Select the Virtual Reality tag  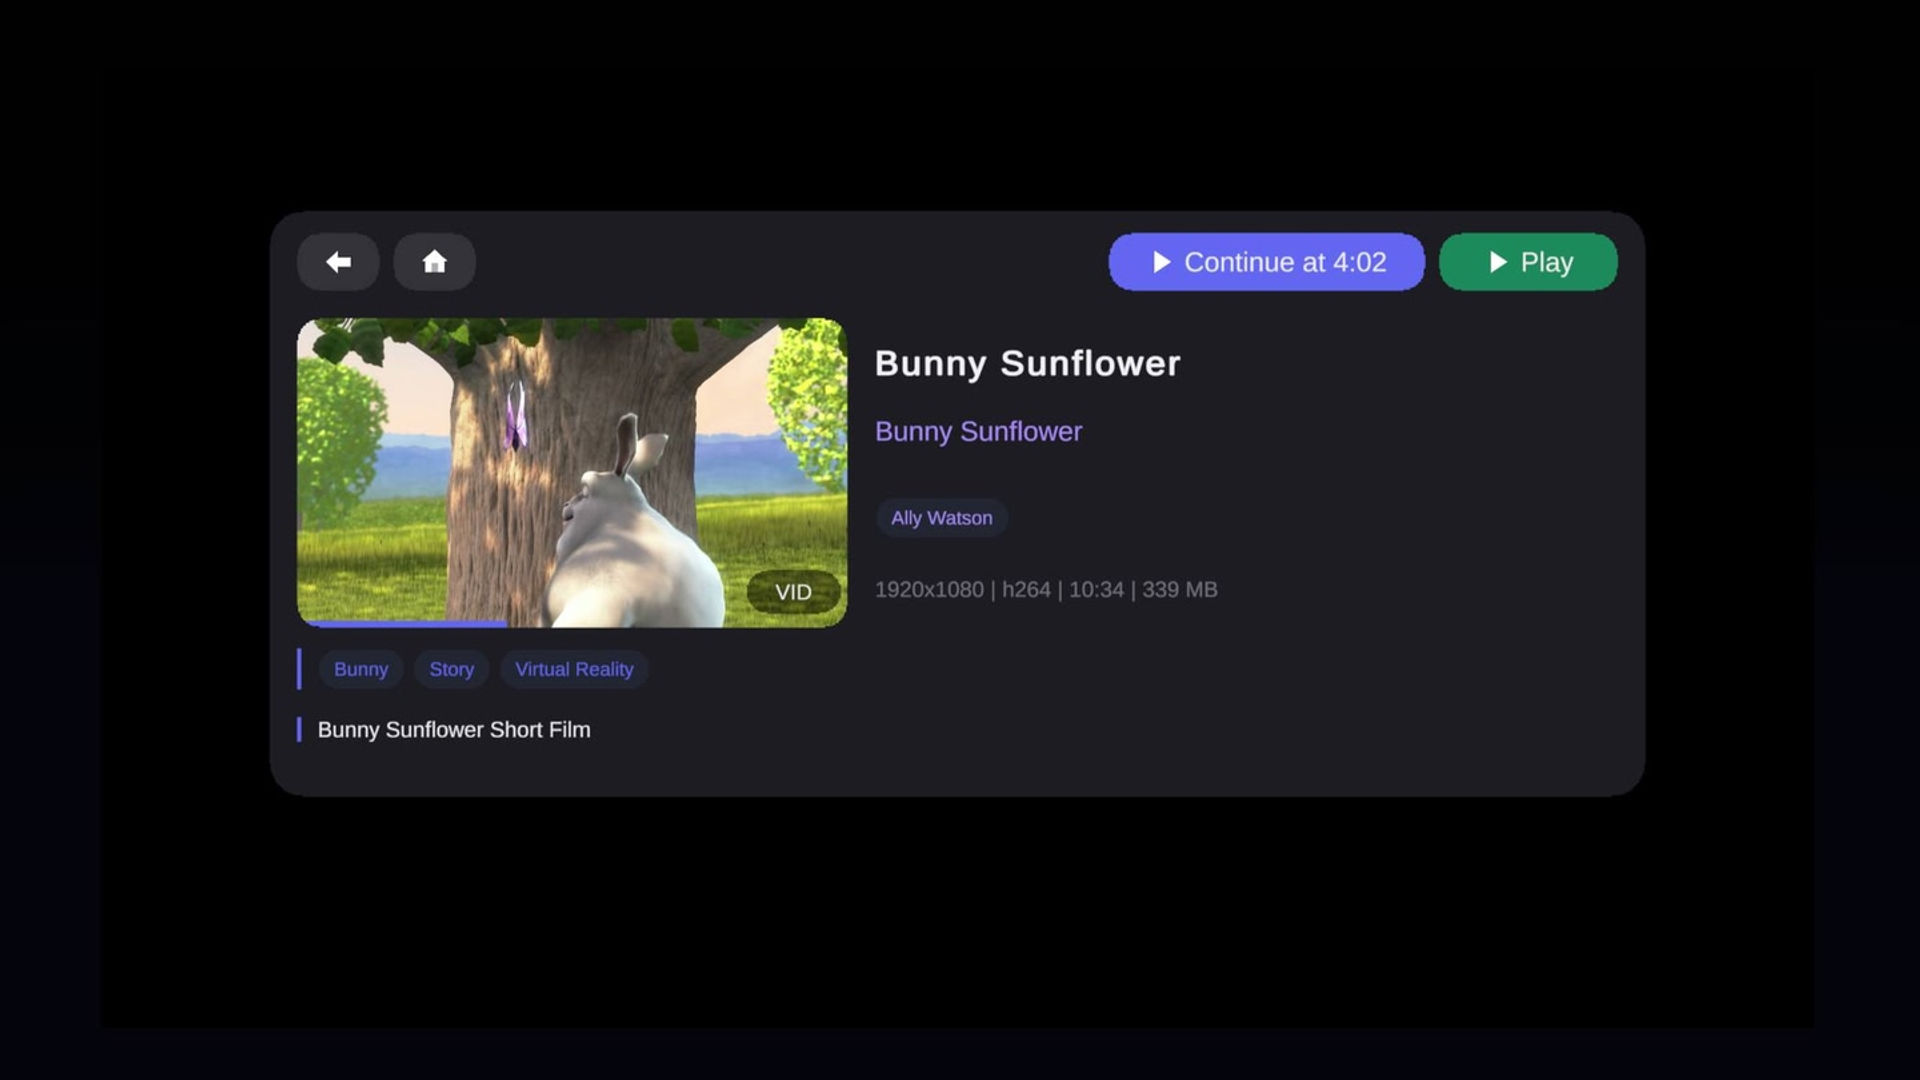tap(574, 669)
